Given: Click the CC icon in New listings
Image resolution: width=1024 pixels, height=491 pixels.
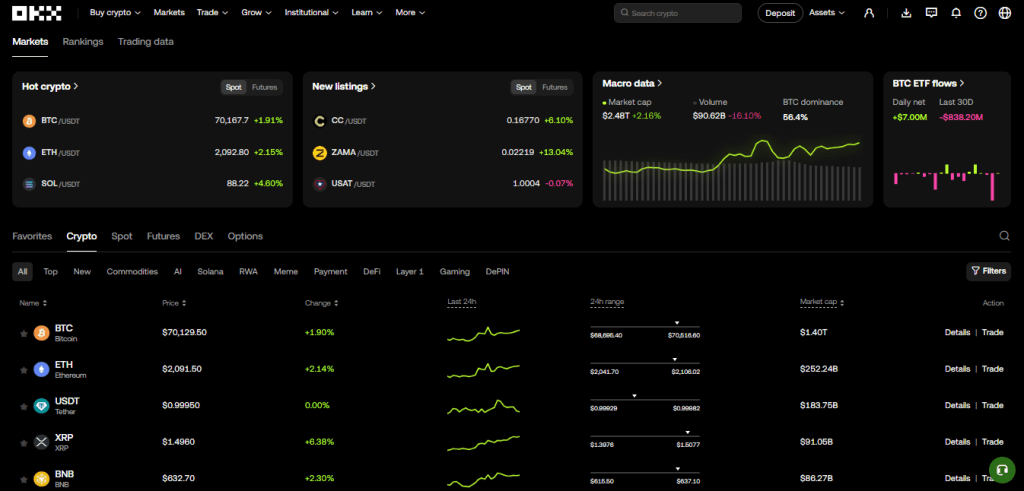Looking at the screenshot, I should [x=319, y=121].
